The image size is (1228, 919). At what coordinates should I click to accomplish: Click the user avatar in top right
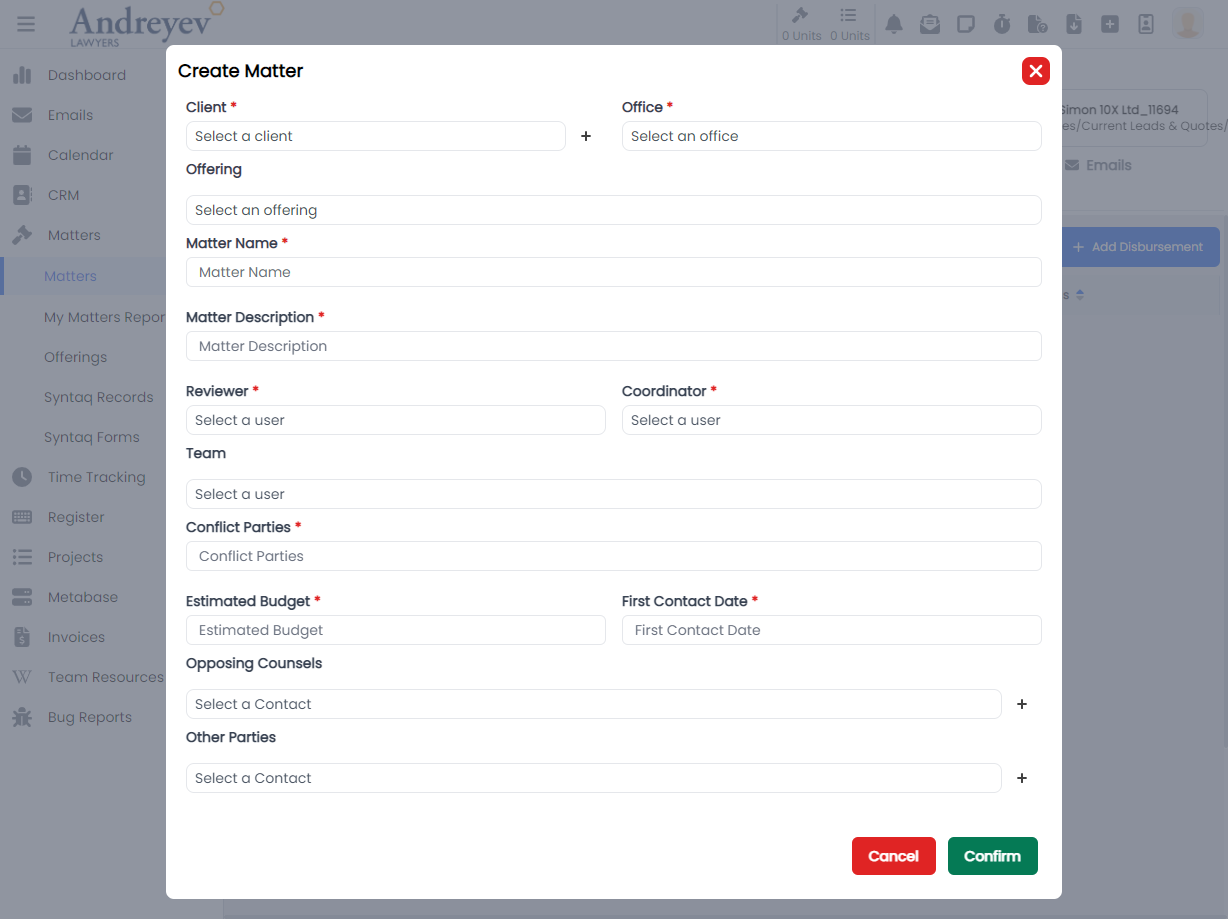(x=1187, y=23)
